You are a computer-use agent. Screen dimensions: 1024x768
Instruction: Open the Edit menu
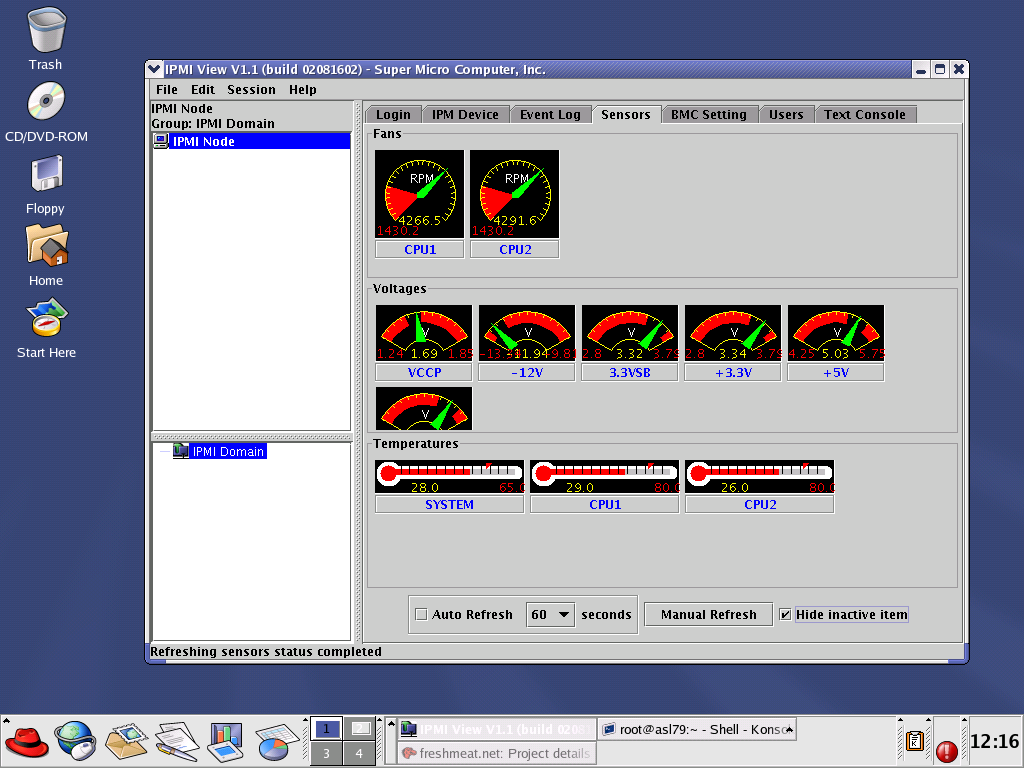coord(202,89)
